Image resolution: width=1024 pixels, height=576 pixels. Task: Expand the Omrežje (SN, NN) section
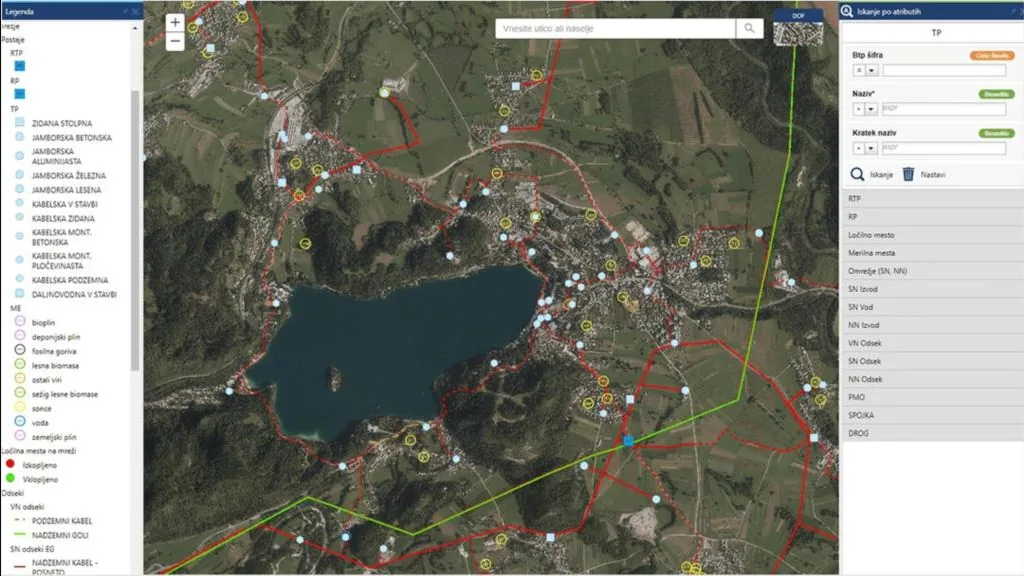(933, 271)
